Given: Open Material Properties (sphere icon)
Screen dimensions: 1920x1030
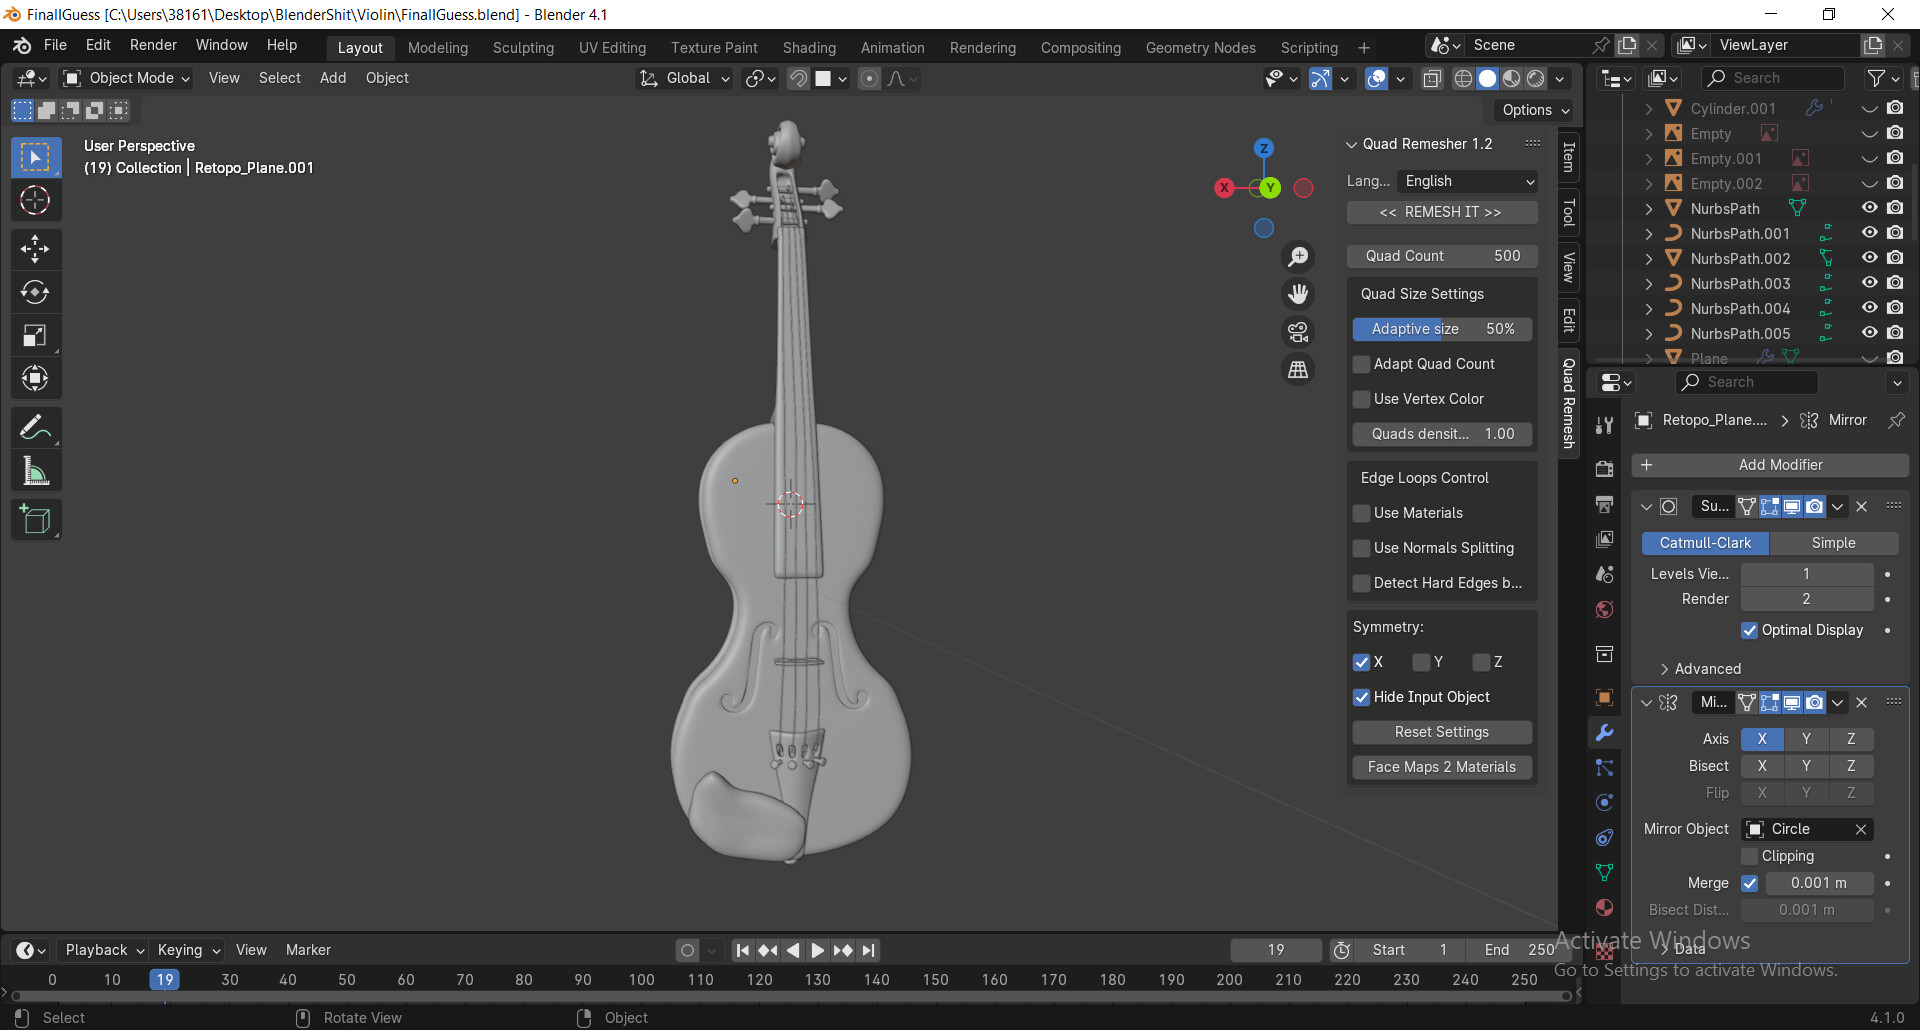Looking at the screenshot, I should (x=1604, y=908).
